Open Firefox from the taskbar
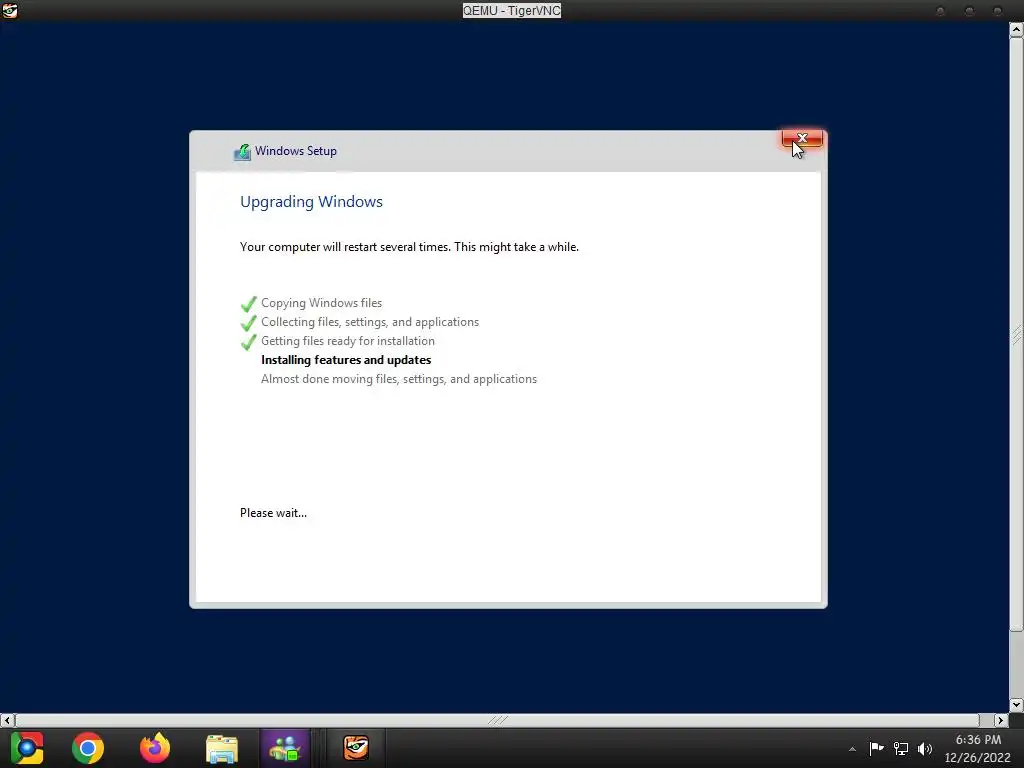1024x768 pixels. tap(155, 748)
